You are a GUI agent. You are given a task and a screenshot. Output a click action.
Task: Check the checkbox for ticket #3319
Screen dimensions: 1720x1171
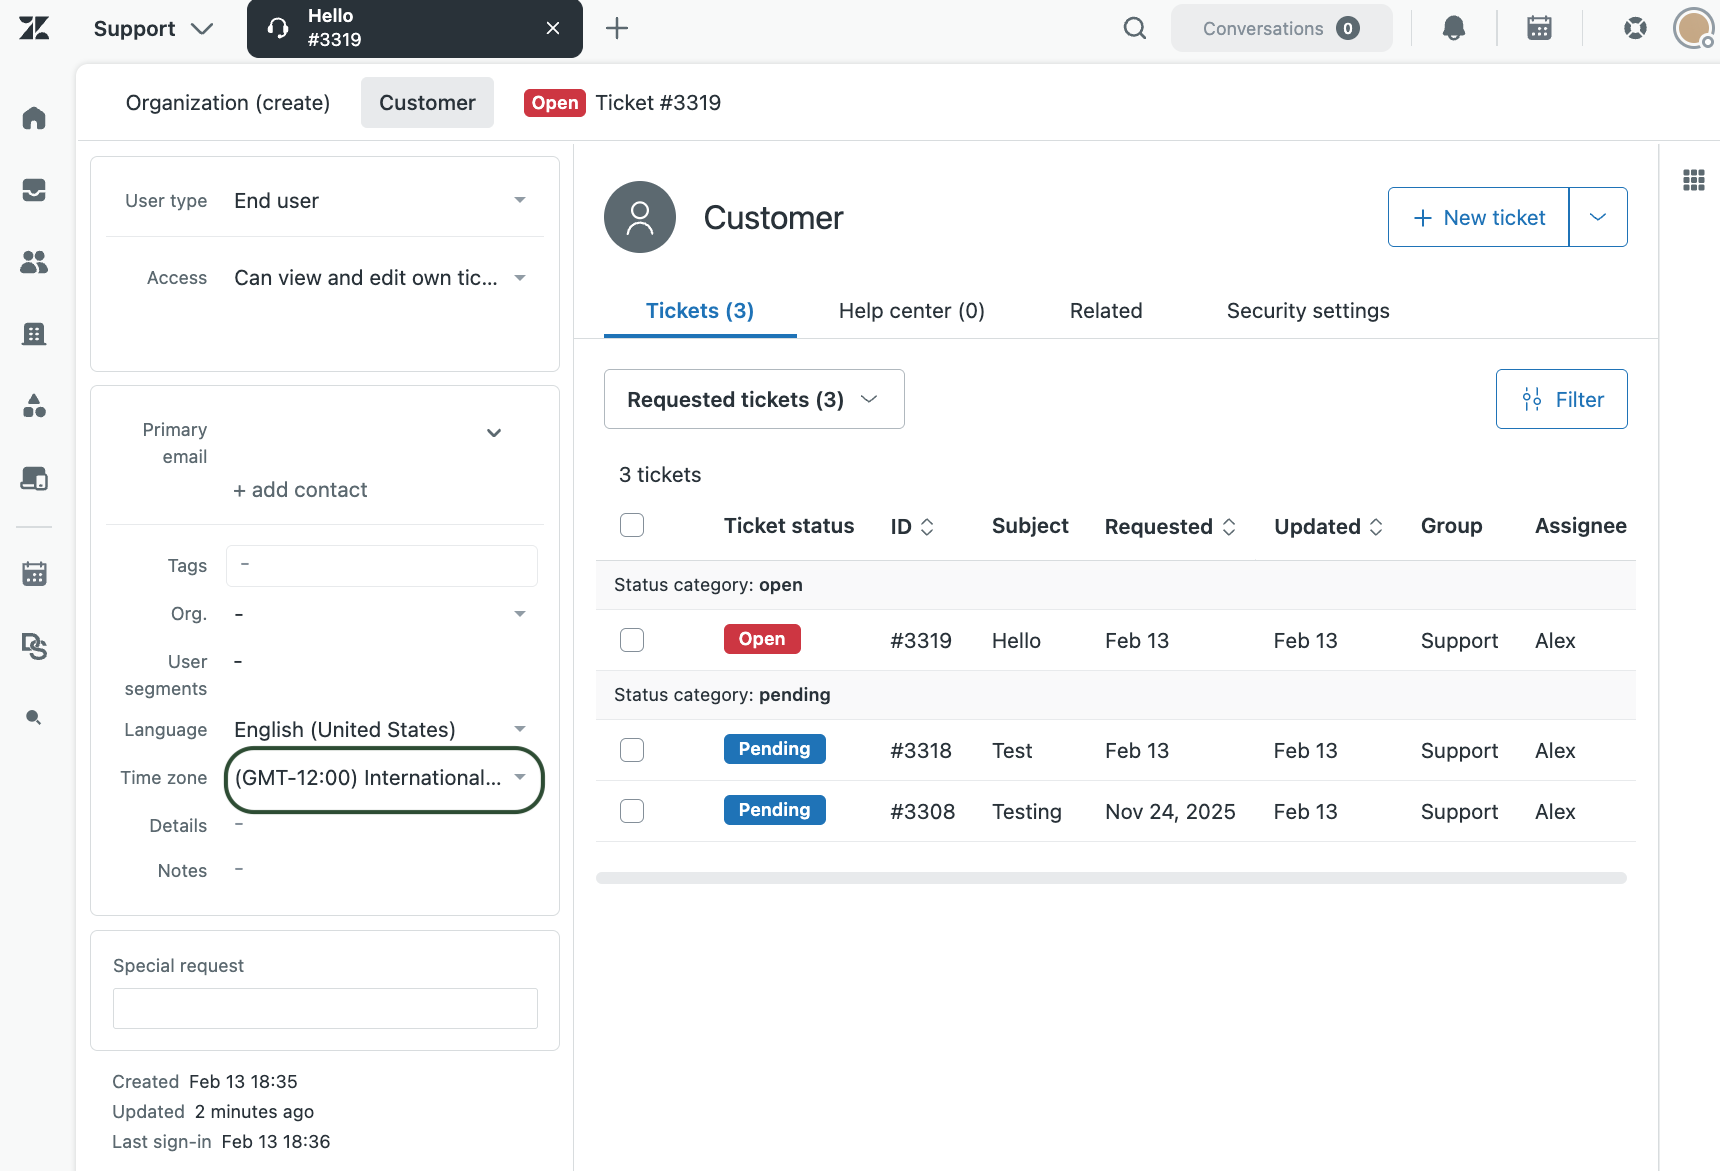click(x=632, y=639)
